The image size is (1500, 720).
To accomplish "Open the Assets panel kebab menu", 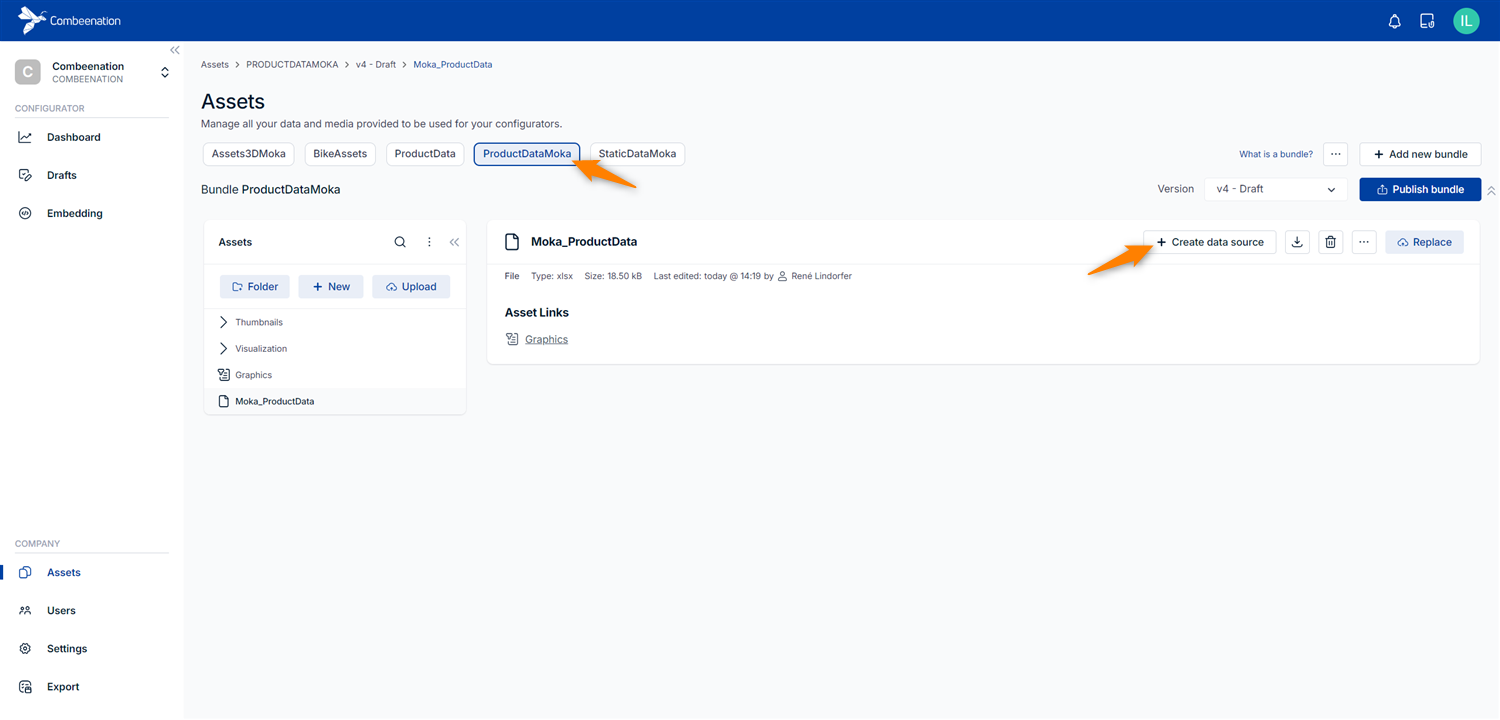I will pyautogui.click(x=429, y=242).
